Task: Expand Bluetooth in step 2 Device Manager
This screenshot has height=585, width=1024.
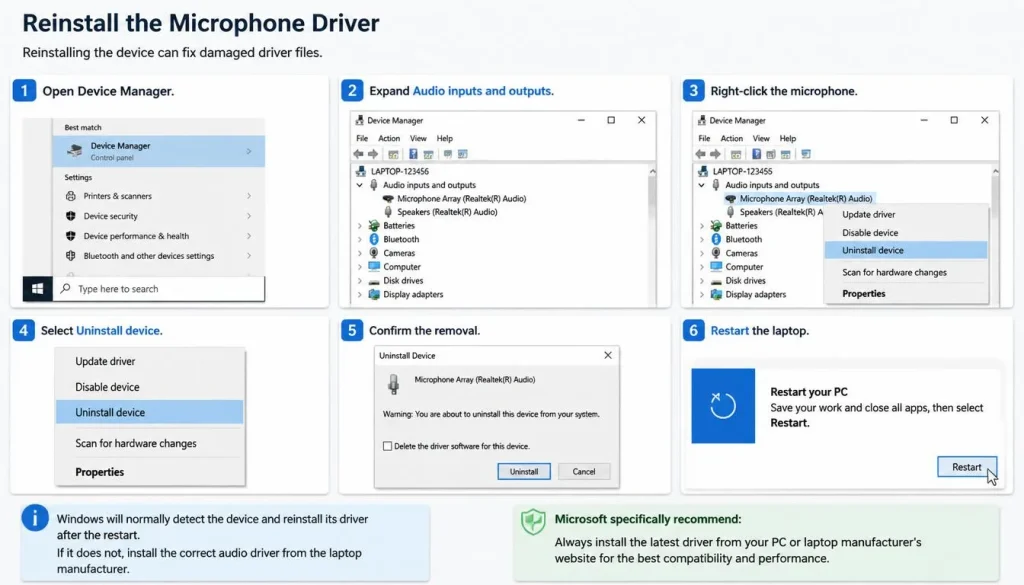Action: [x=359, y=239]
